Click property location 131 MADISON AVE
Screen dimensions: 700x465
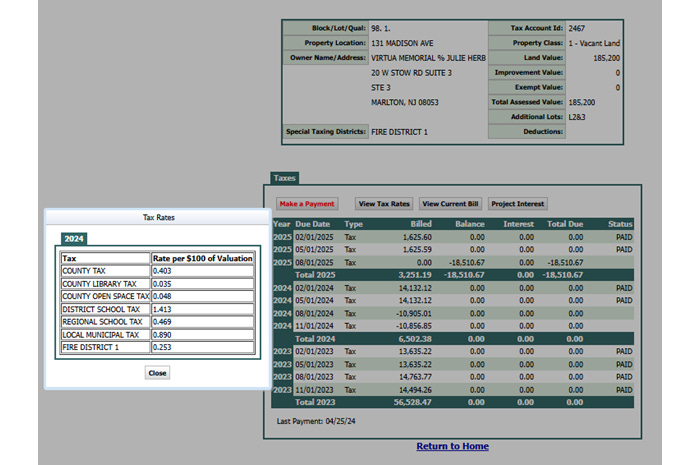(x=402, y=43)
